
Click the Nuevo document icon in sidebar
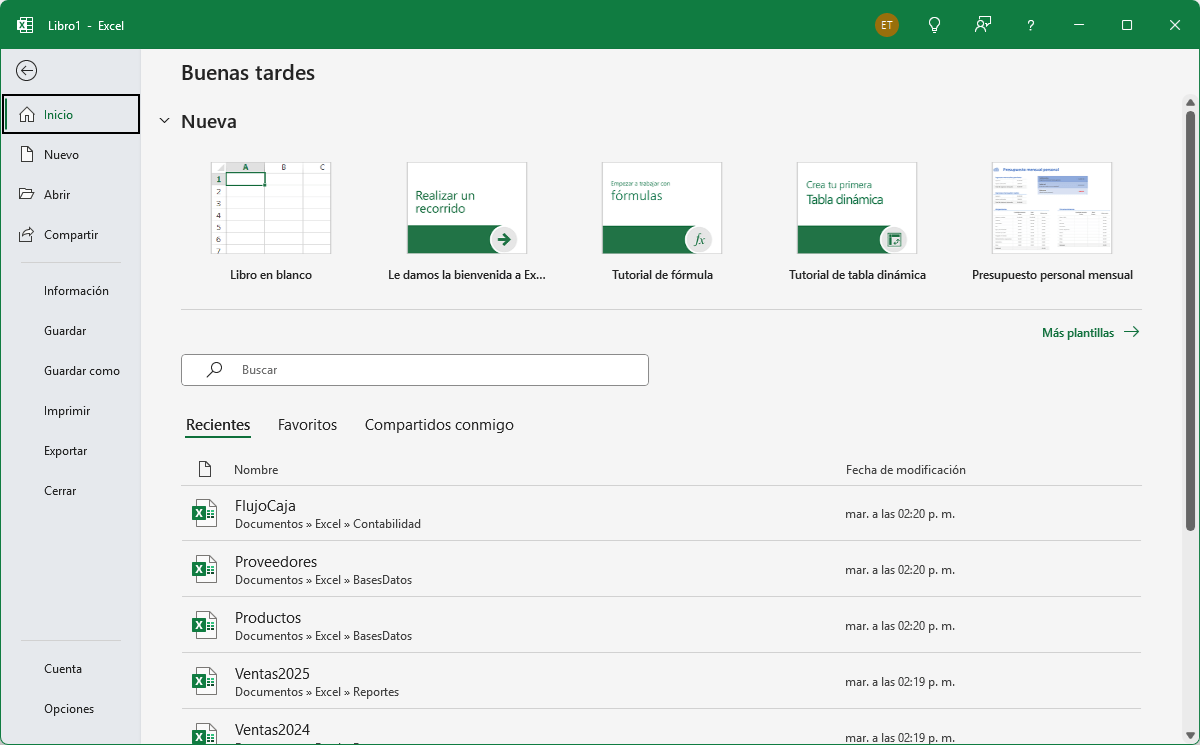(27, 154)
